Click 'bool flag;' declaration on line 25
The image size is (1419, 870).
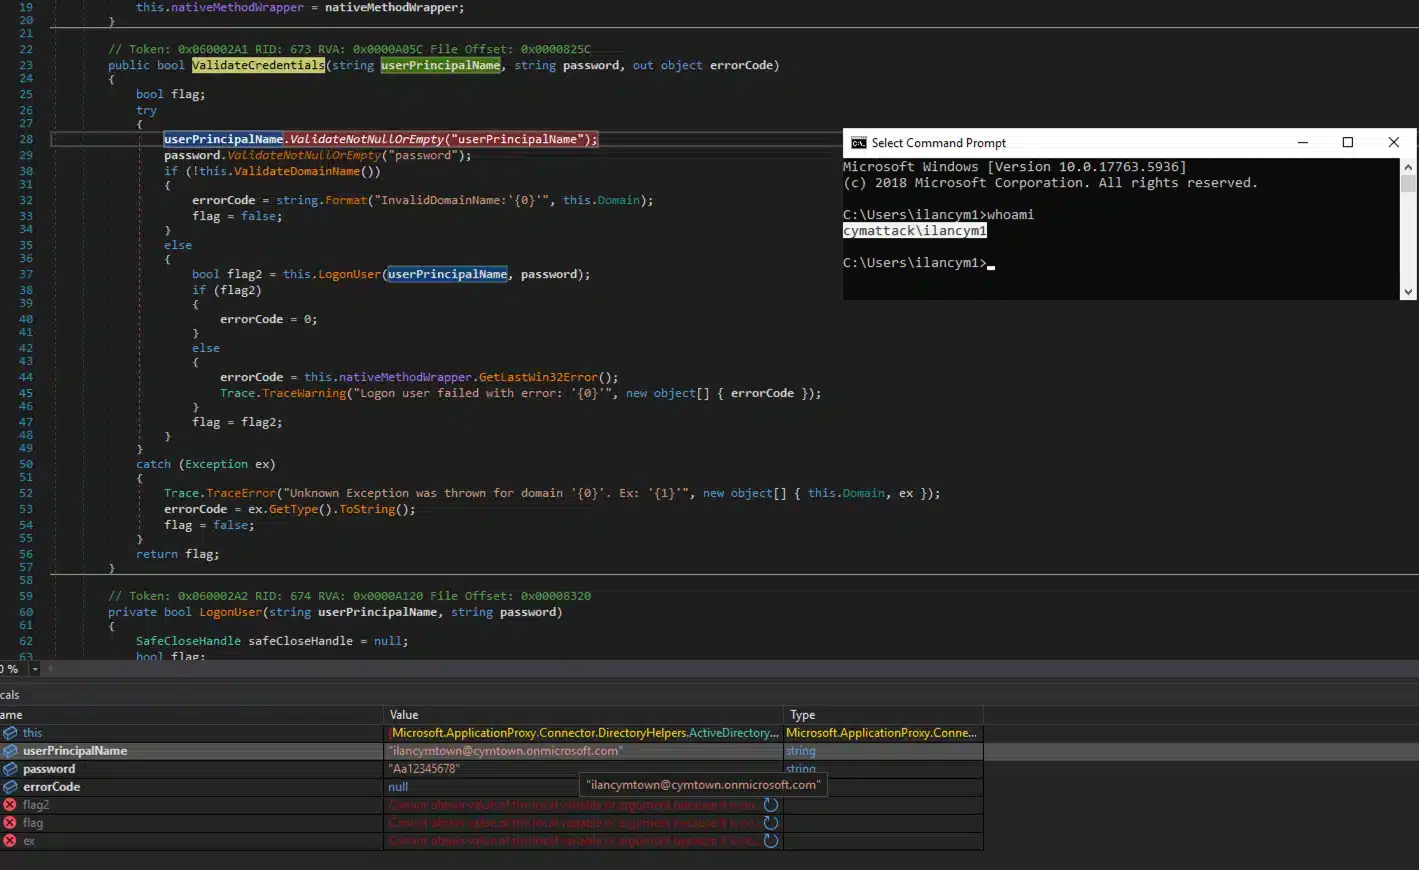(170, 94)
